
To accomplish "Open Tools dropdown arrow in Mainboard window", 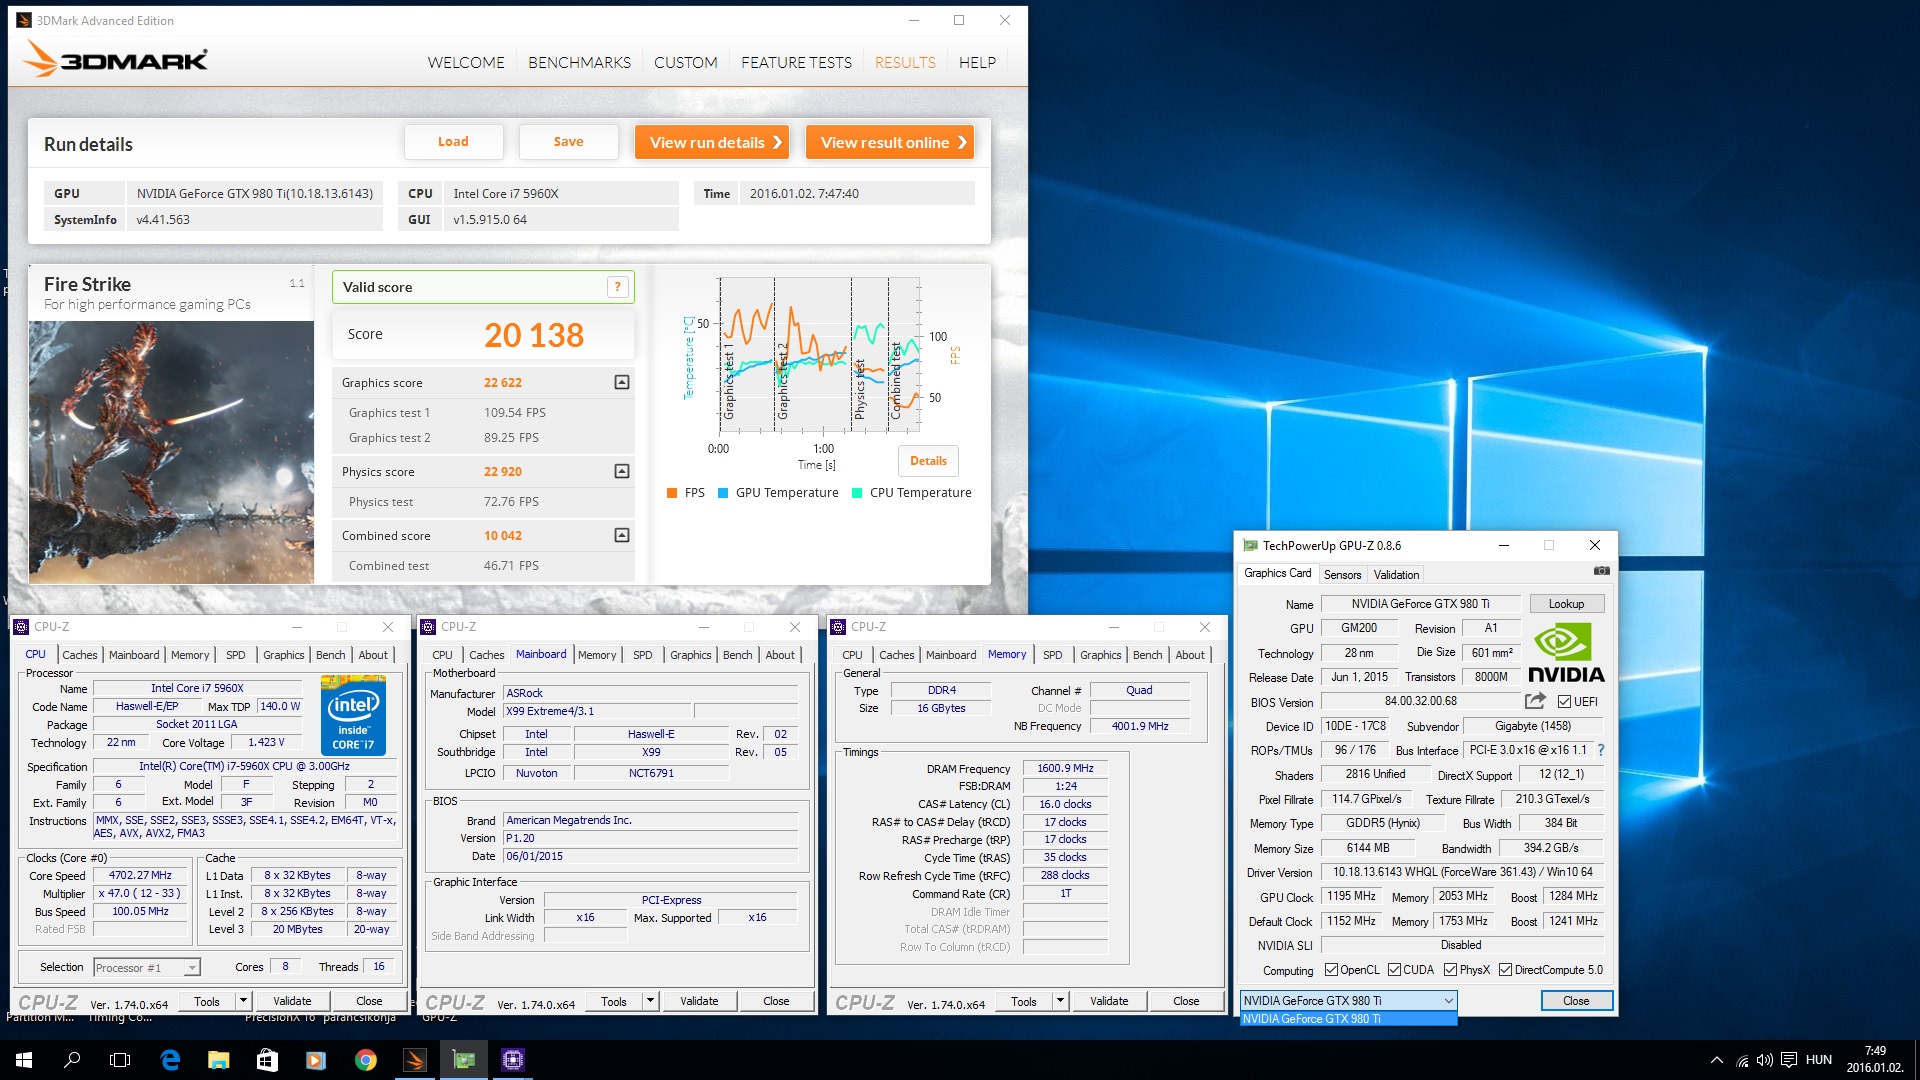I will pos(650,1001).
